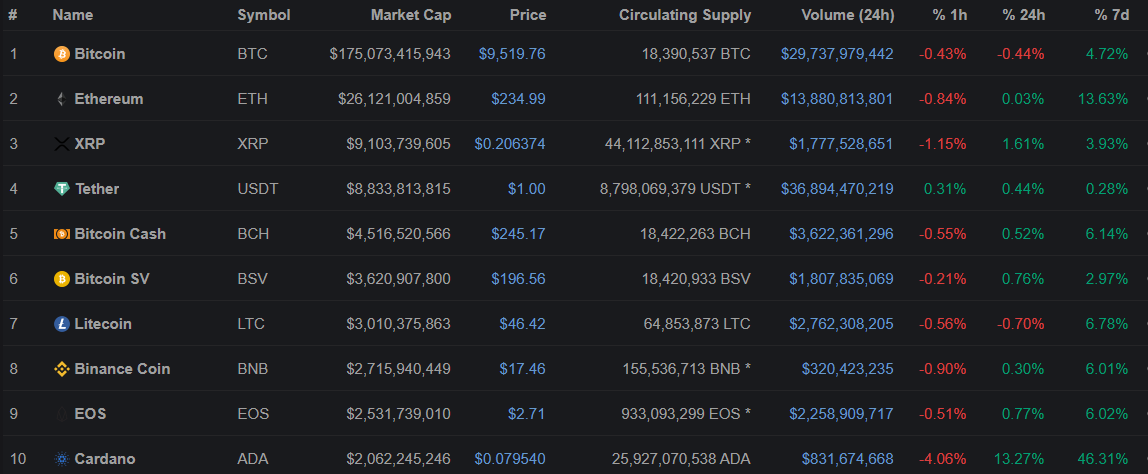
Task: Click the Bitcoin Cash logo icon
Action: (x=62, y=234)
